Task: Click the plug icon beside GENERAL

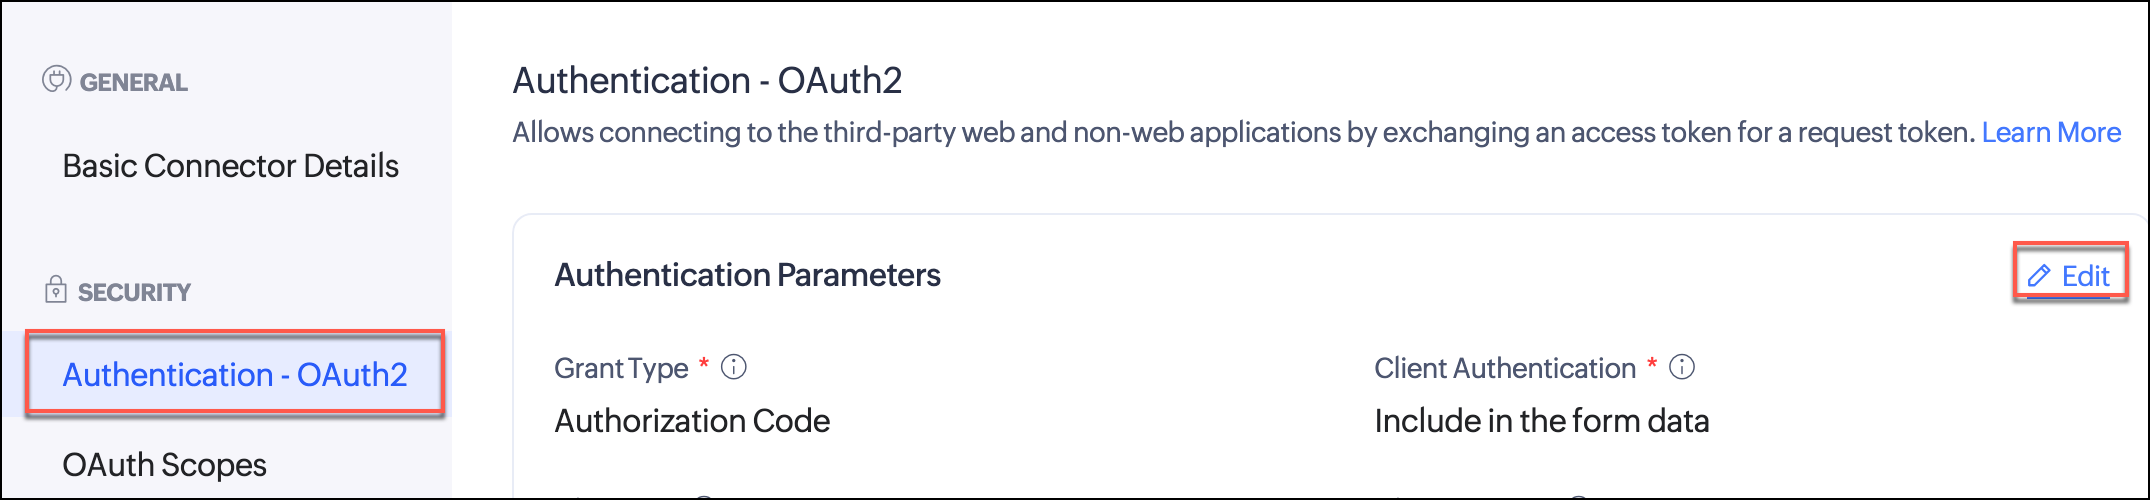Action: point(56,80)
